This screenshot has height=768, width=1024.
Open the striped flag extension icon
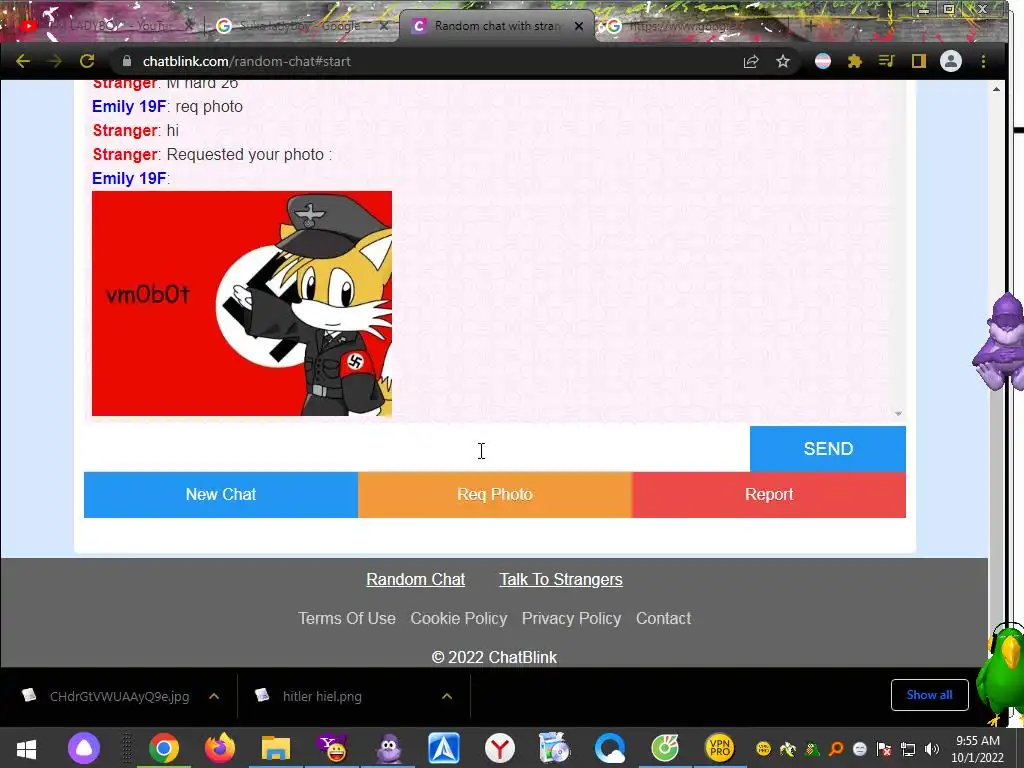coord(823,61)
